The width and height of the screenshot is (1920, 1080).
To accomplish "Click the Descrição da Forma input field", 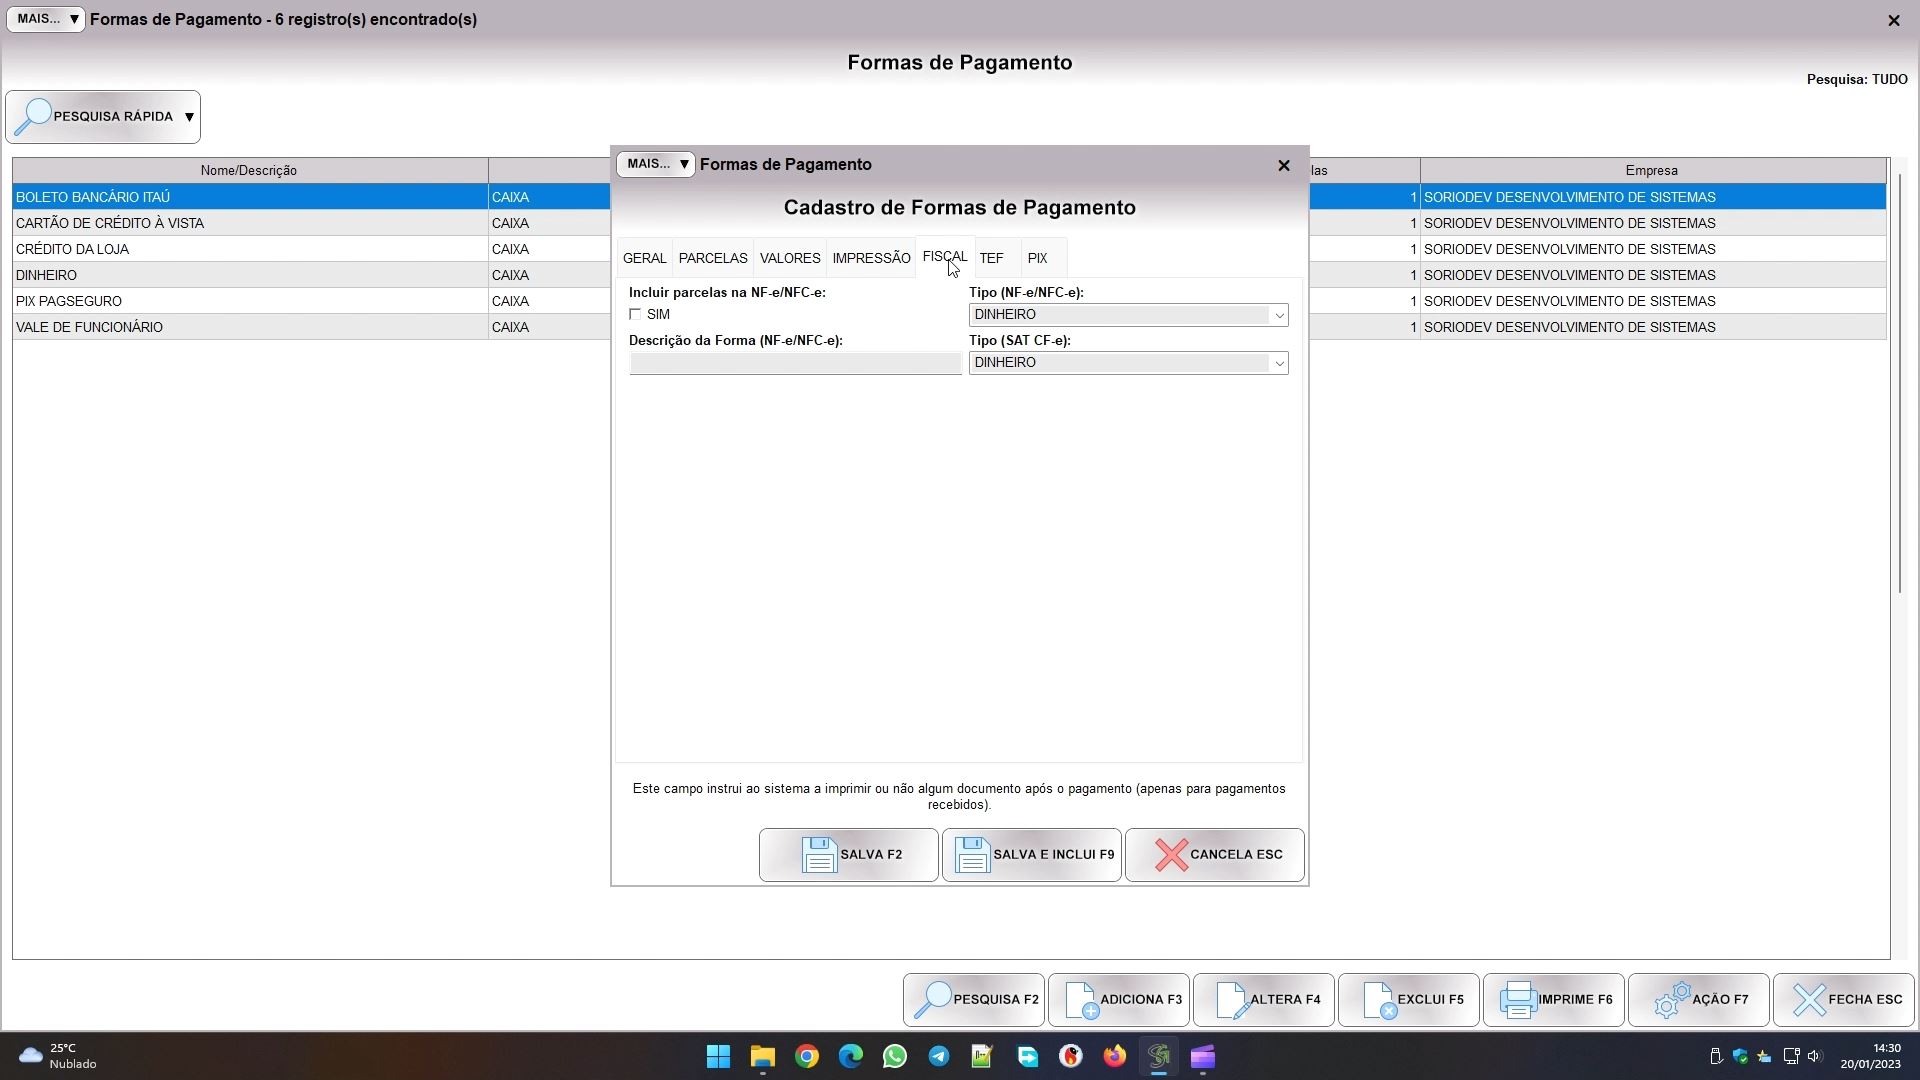I will tap(795, 364).
